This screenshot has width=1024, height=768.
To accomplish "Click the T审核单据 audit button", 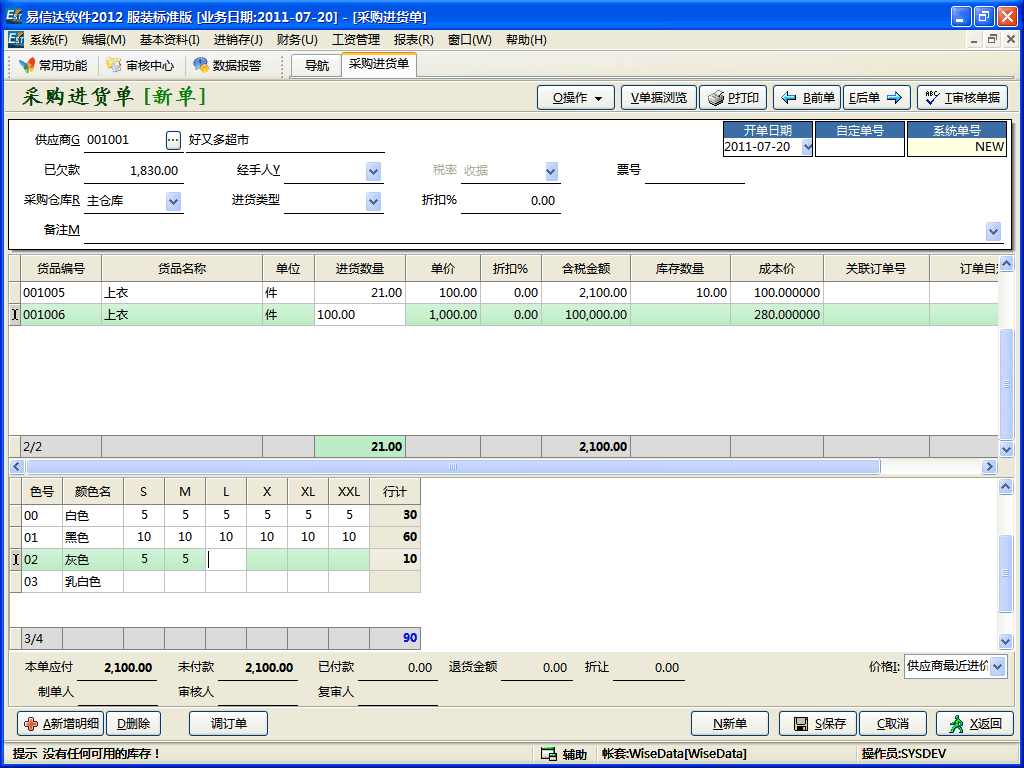I will (962, 98).
